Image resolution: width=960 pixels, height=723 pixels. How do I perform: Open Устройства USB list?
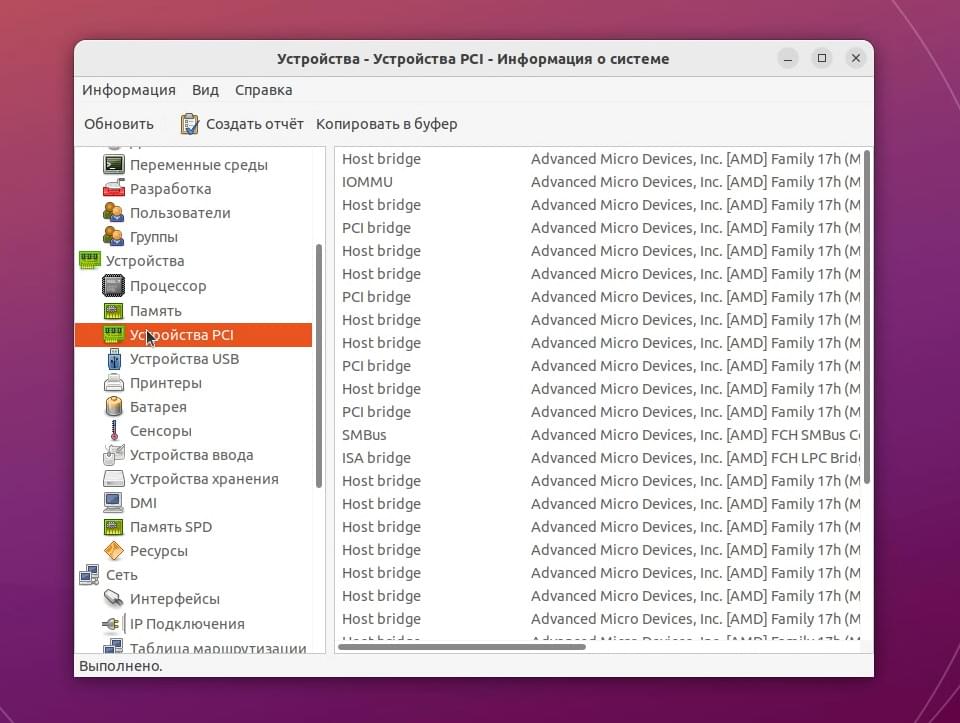pos(184,359)
